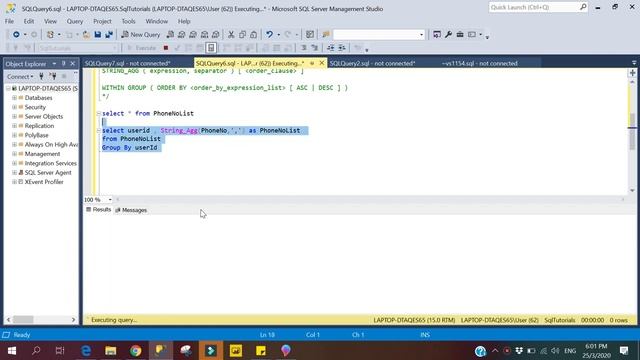Click Uncomment selected lines icon
The width and height of the screenshot is (640, 360).
315,48
